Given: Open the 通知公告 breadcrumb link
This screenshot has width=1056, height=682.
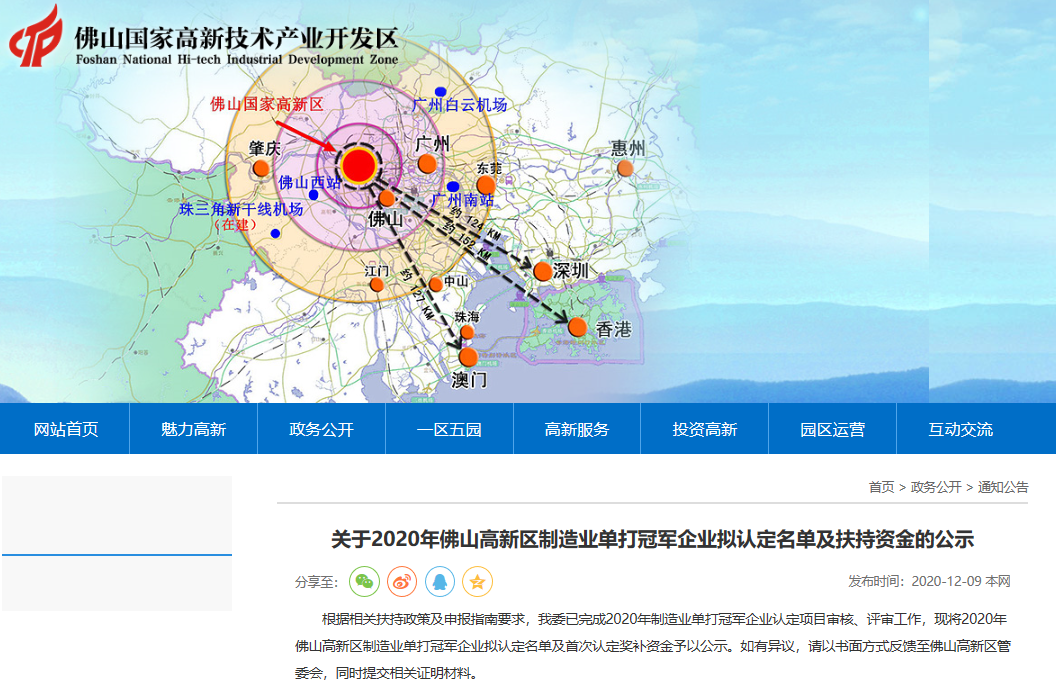Looking at the screenshot, I should (x=1003, y=487).
